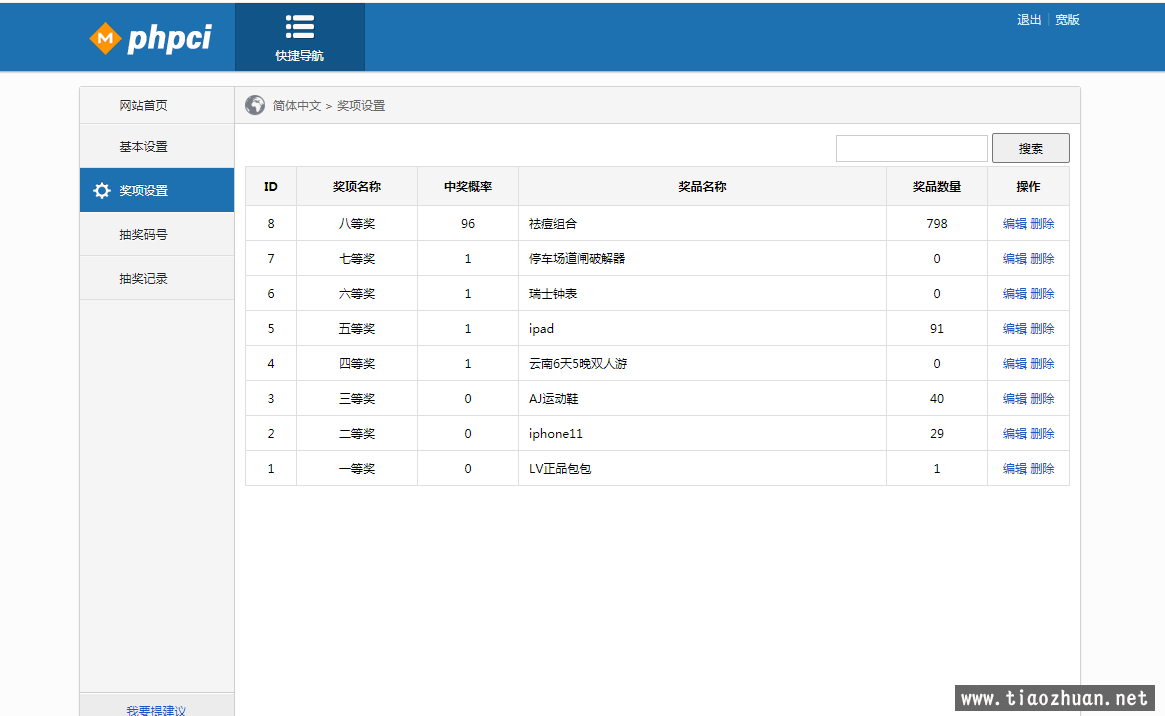Delete the 三等奖 AJ运动鞋 row
The width and height of the screenshot is (1165, 716).
click(x=1042, y=399)
